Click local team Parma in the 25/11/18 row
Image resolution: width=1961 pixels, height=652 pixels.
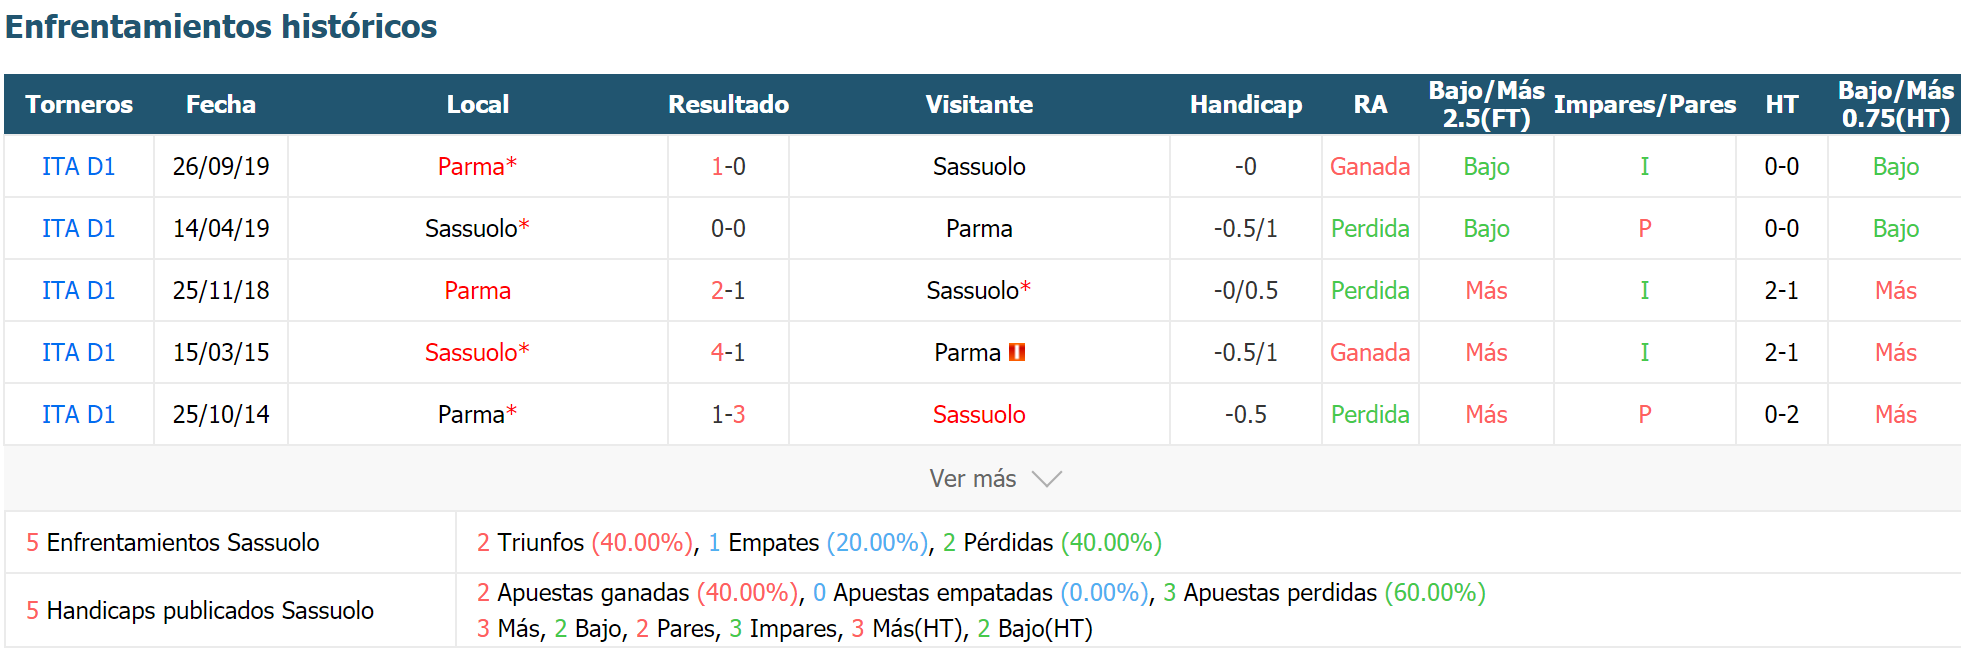click(477, 290)
